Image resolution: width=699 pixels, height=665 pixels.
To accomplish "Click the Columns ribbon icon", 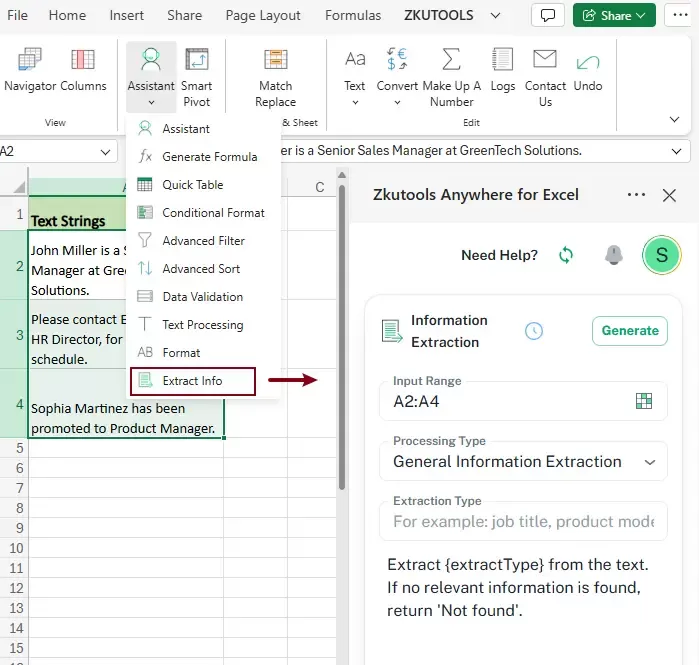I will click(83, 59).
